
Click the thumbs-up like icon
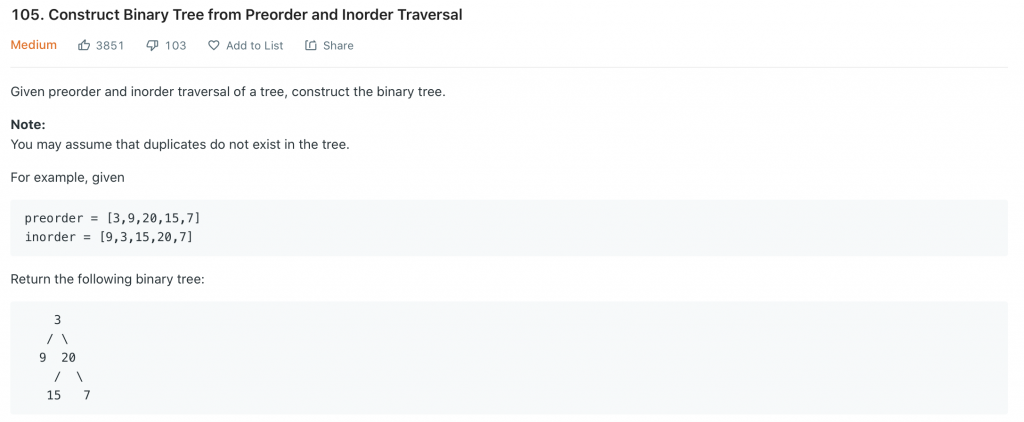tap(84, 45)
